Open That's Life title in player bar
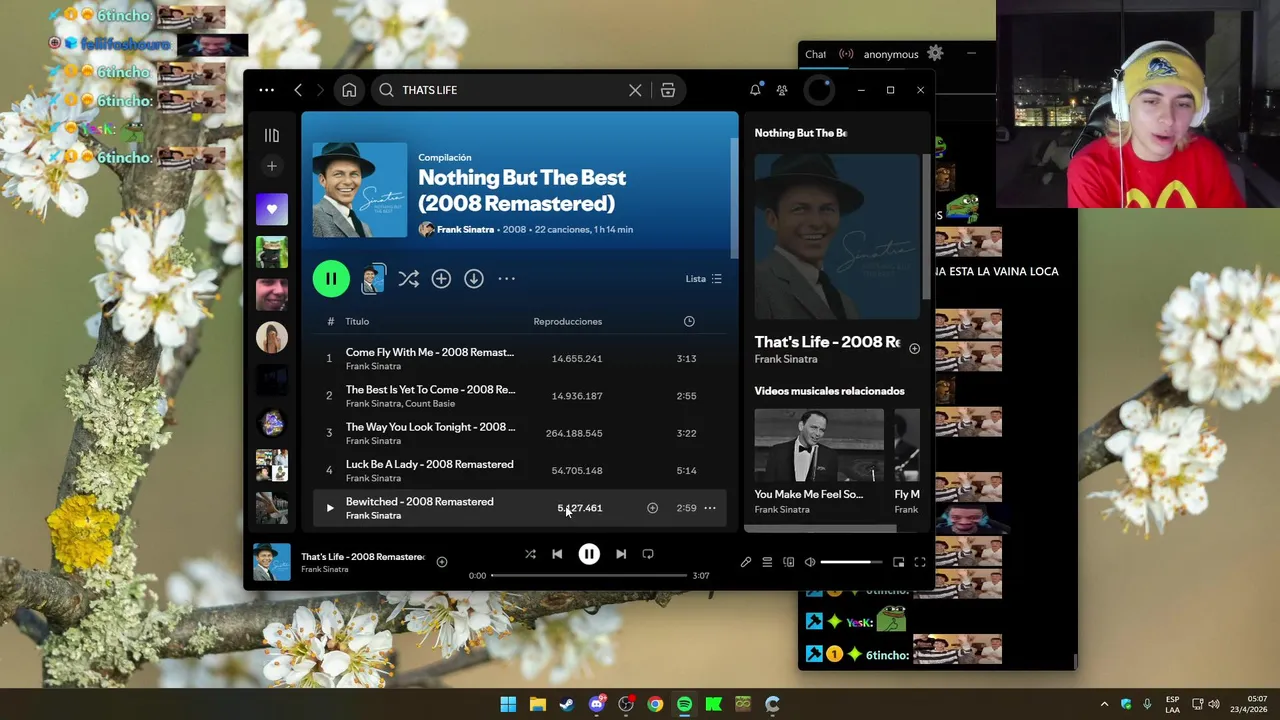Screen dimensions: 1280x720 coord(363,557)
